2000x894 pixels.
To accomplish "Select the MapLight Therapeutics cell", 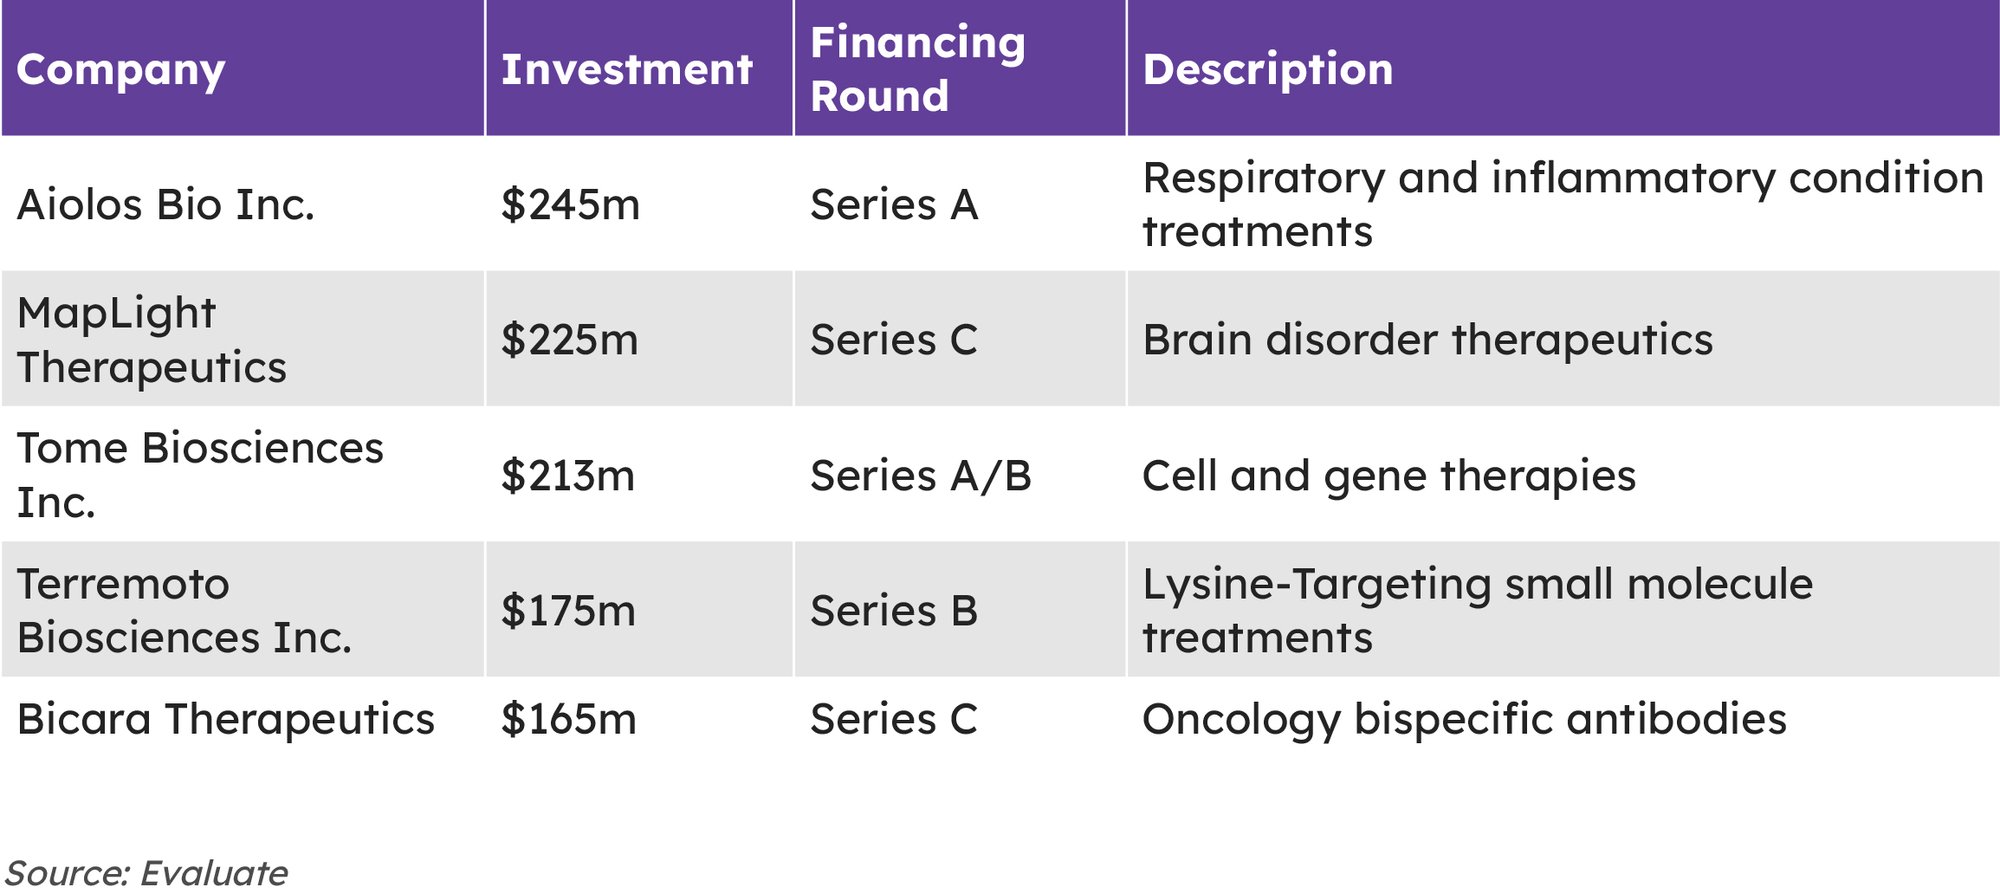I will (x=152, y=340).
